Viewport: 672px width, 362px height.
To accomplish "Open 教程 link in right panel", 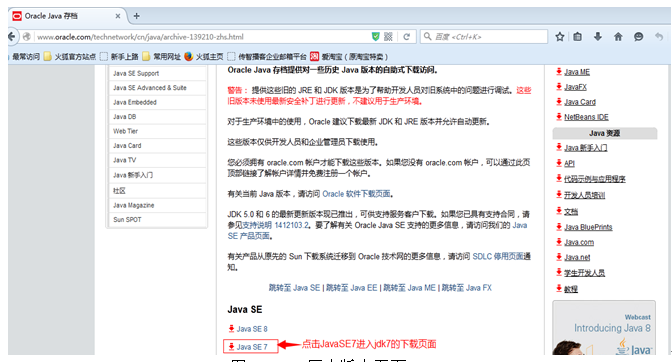I will pyautogui.click(x=571, y=289).
